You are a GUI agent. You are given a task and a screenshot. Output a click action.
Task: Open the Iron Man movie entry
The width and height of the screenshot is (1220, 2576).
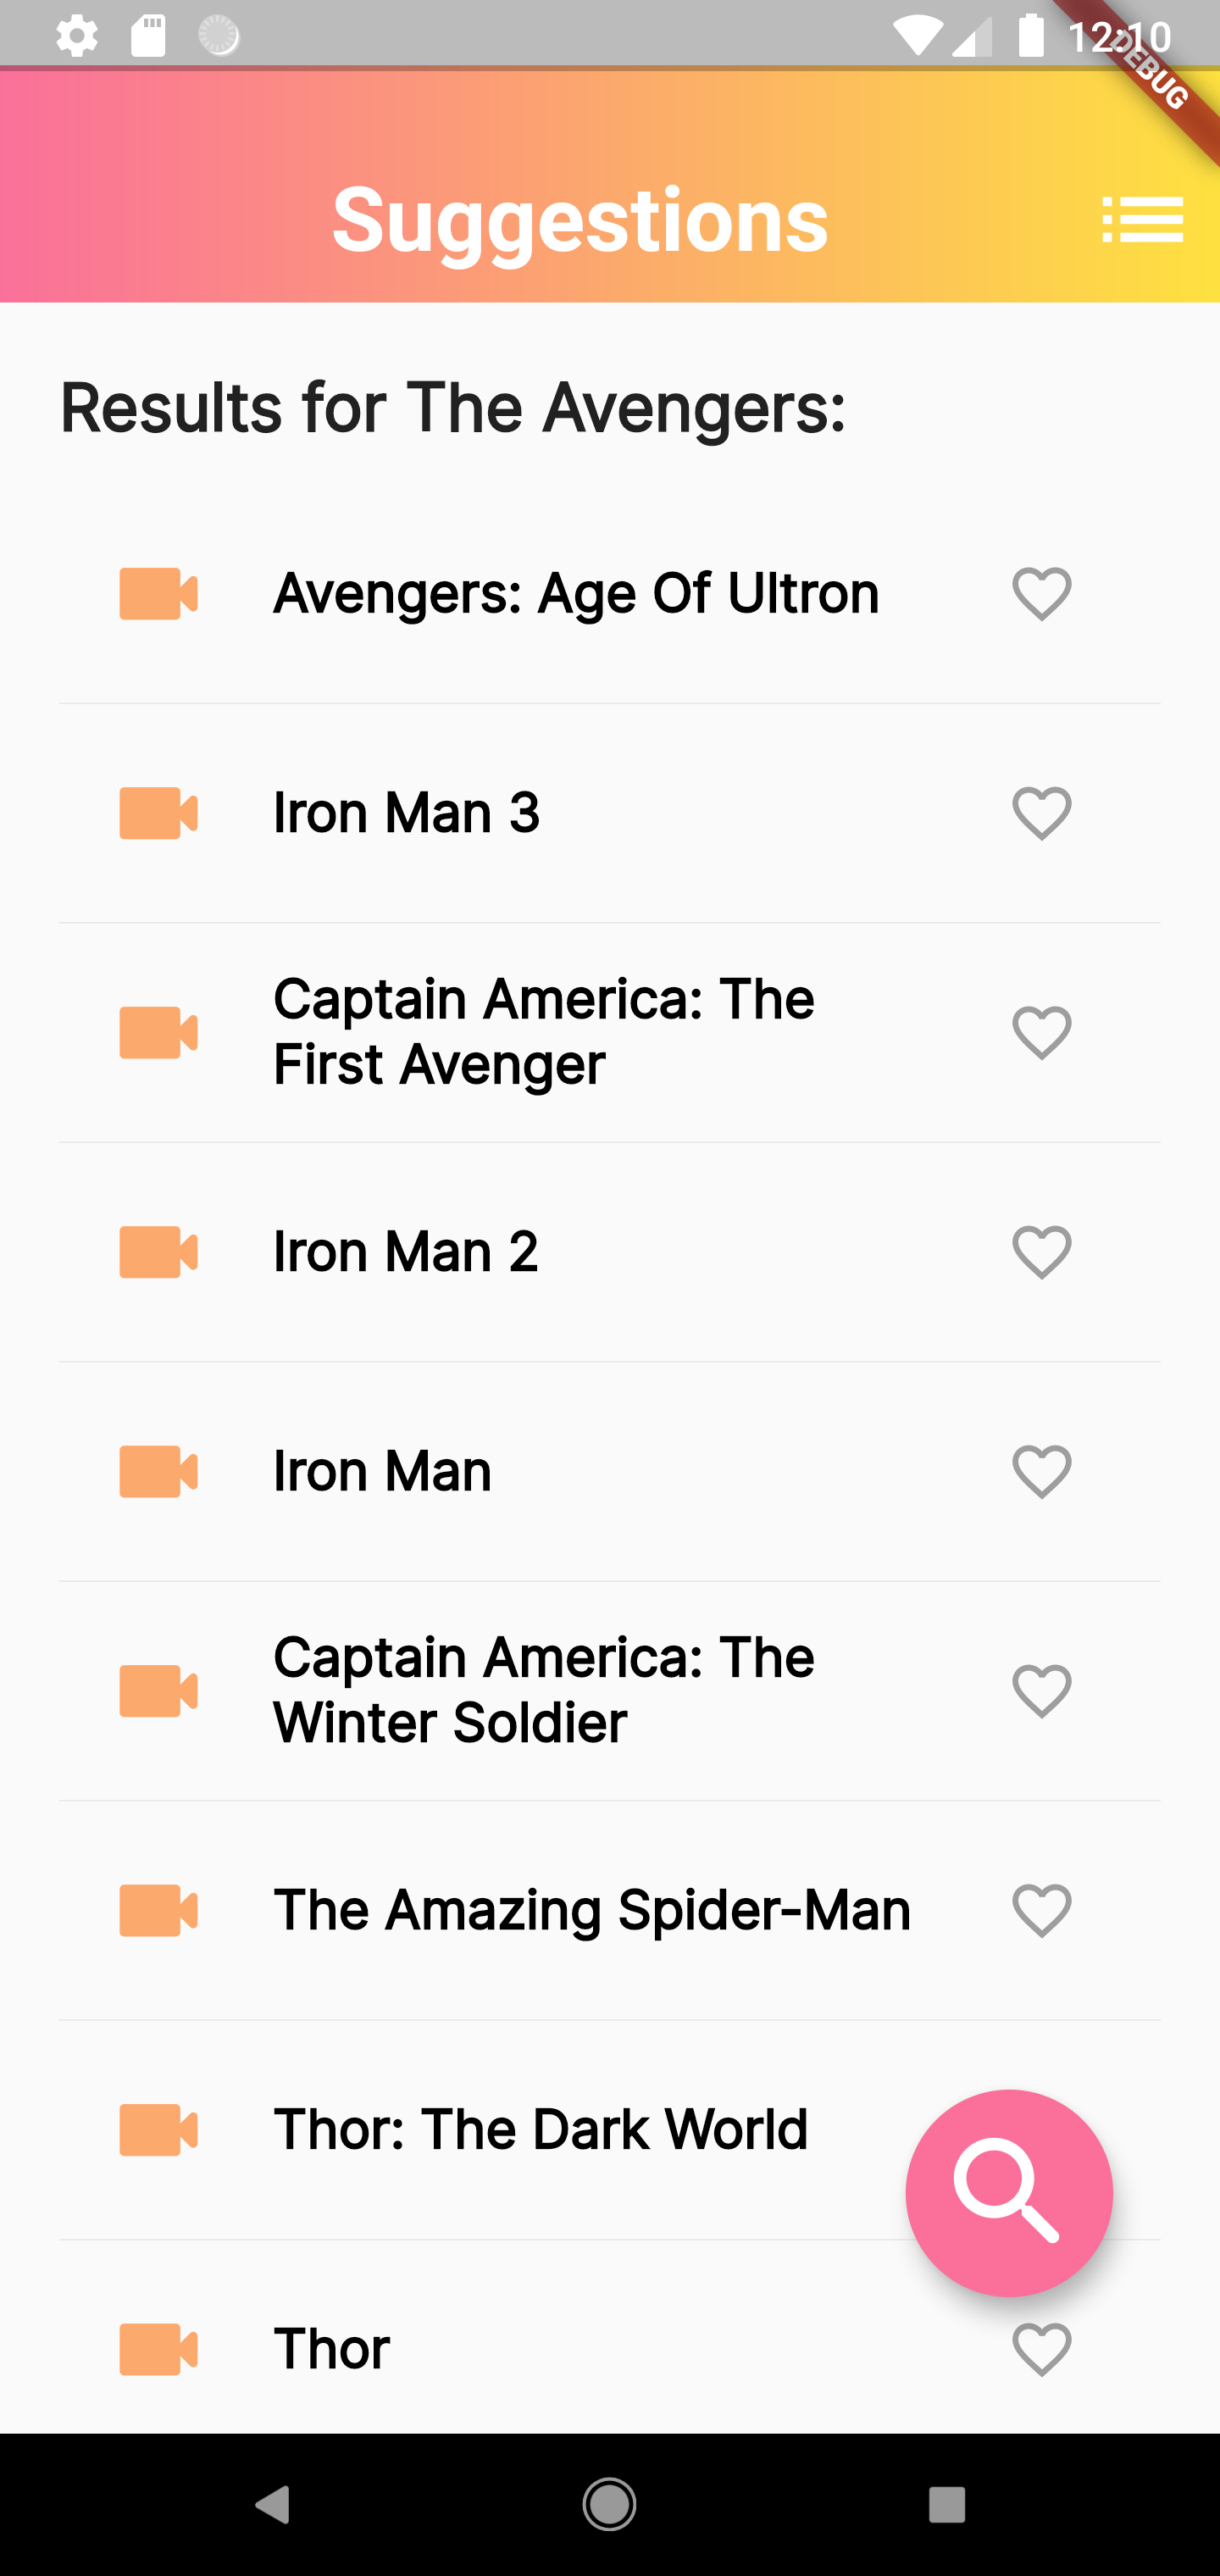click(382, 1471)
